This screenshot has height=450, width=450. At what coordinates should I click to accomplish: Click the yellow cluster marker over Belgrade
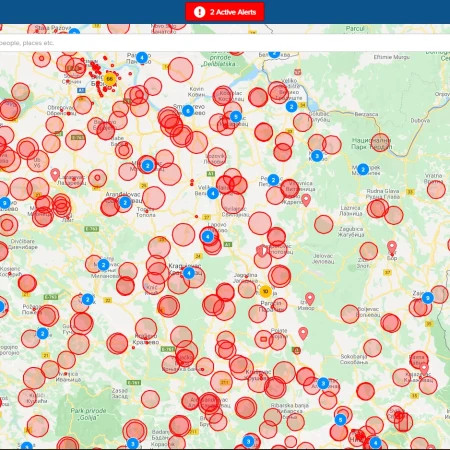[x=110, y=79]
